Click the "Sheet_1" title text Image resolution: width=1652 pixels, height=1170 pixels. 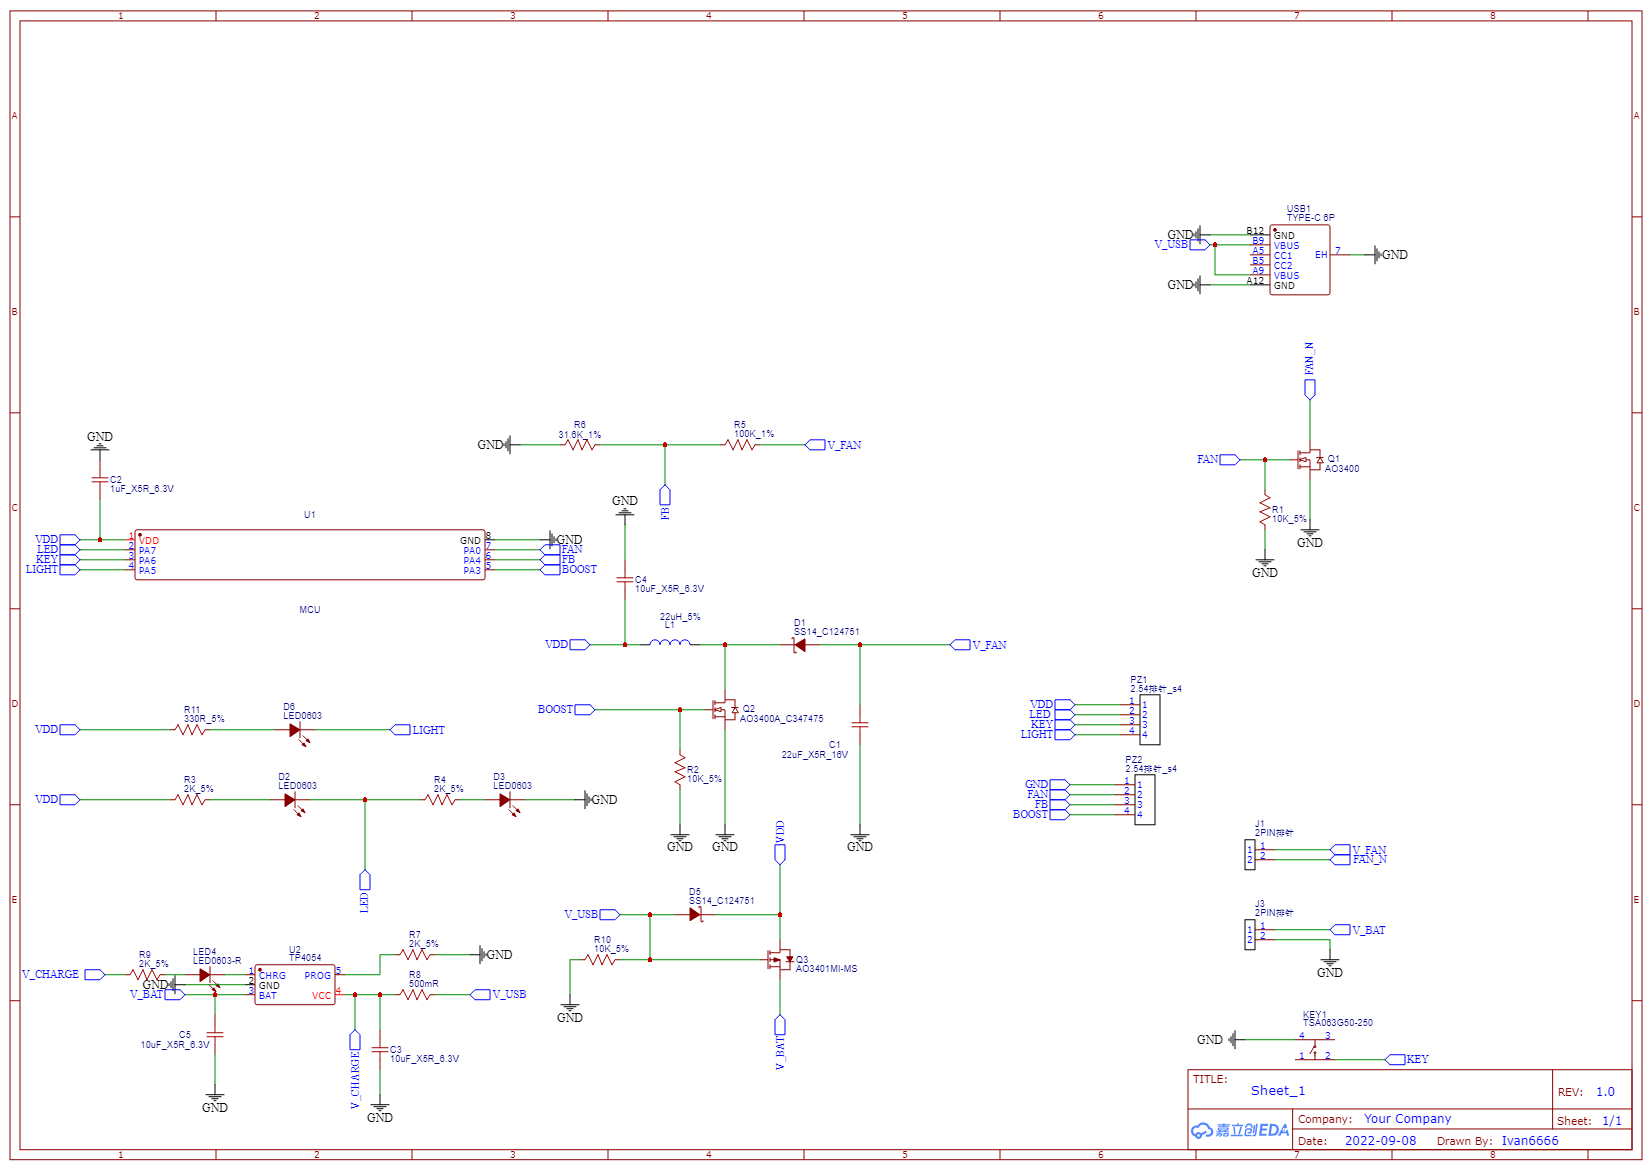(1278, 1091)
